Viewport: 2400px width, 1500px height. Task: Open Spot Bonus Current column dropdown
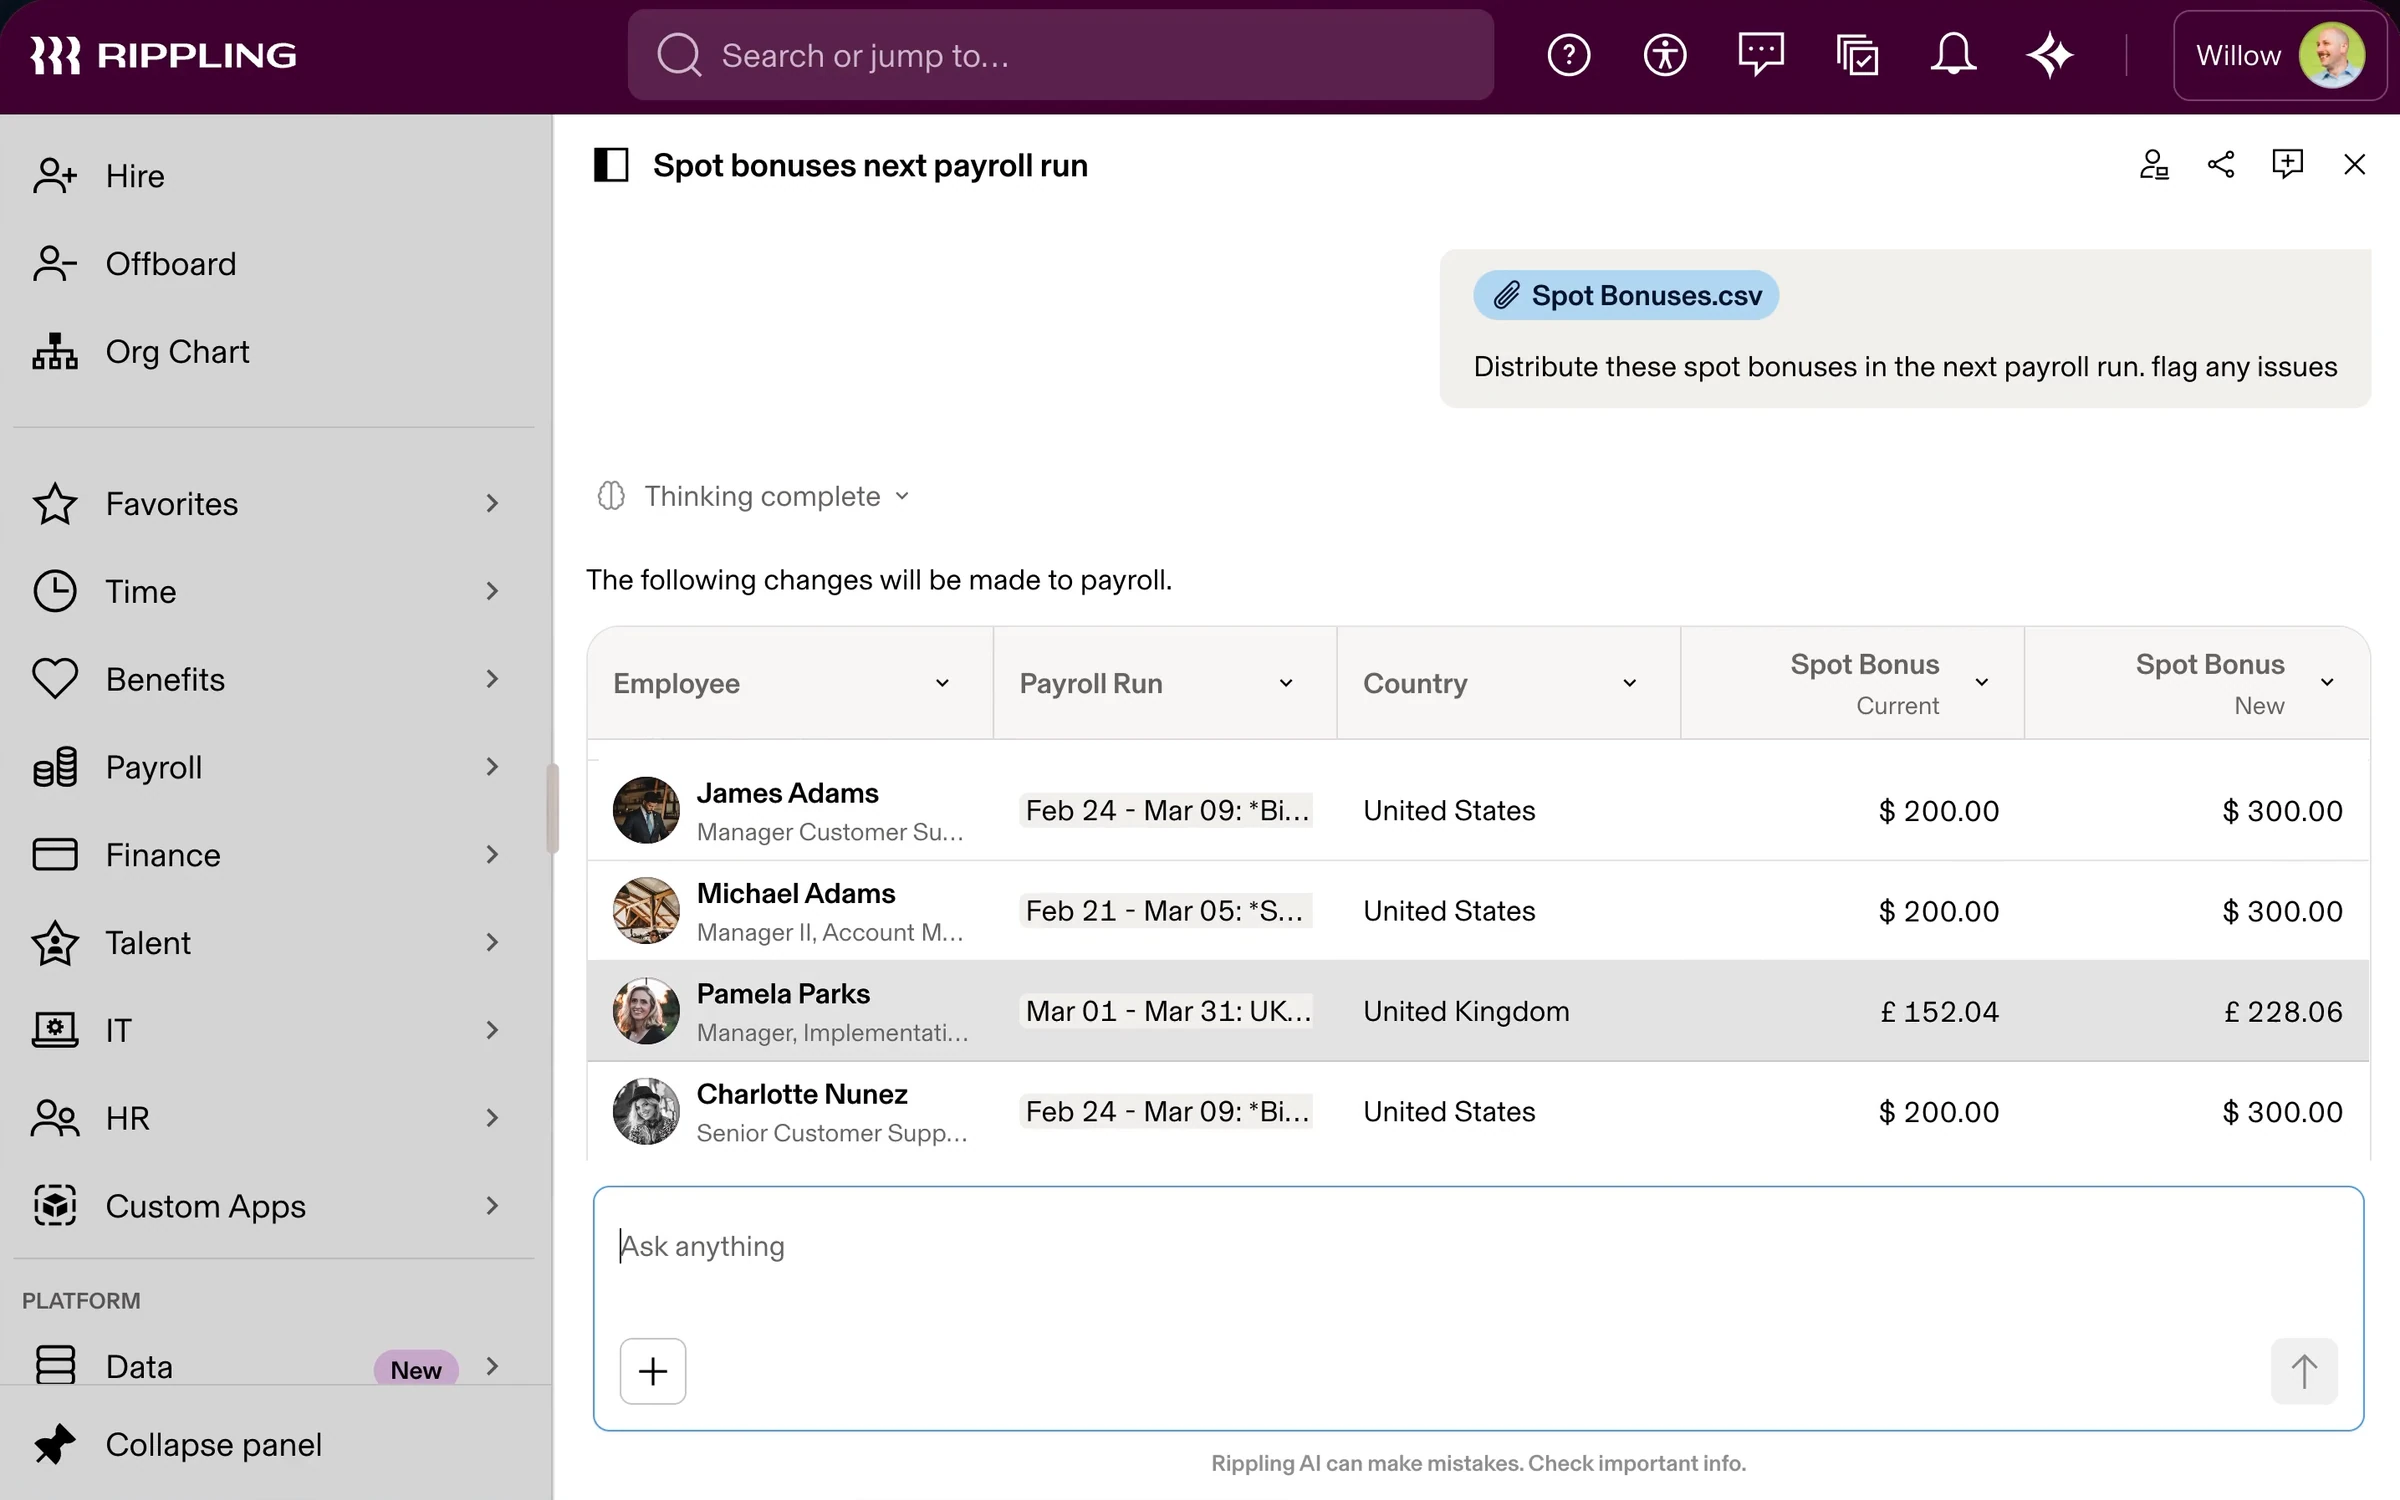coord(1981,682)
